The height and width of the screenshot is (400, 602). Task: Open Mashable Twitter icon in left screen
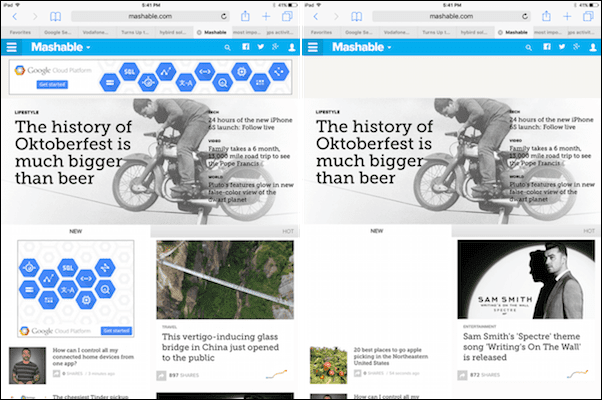point(261,46)
